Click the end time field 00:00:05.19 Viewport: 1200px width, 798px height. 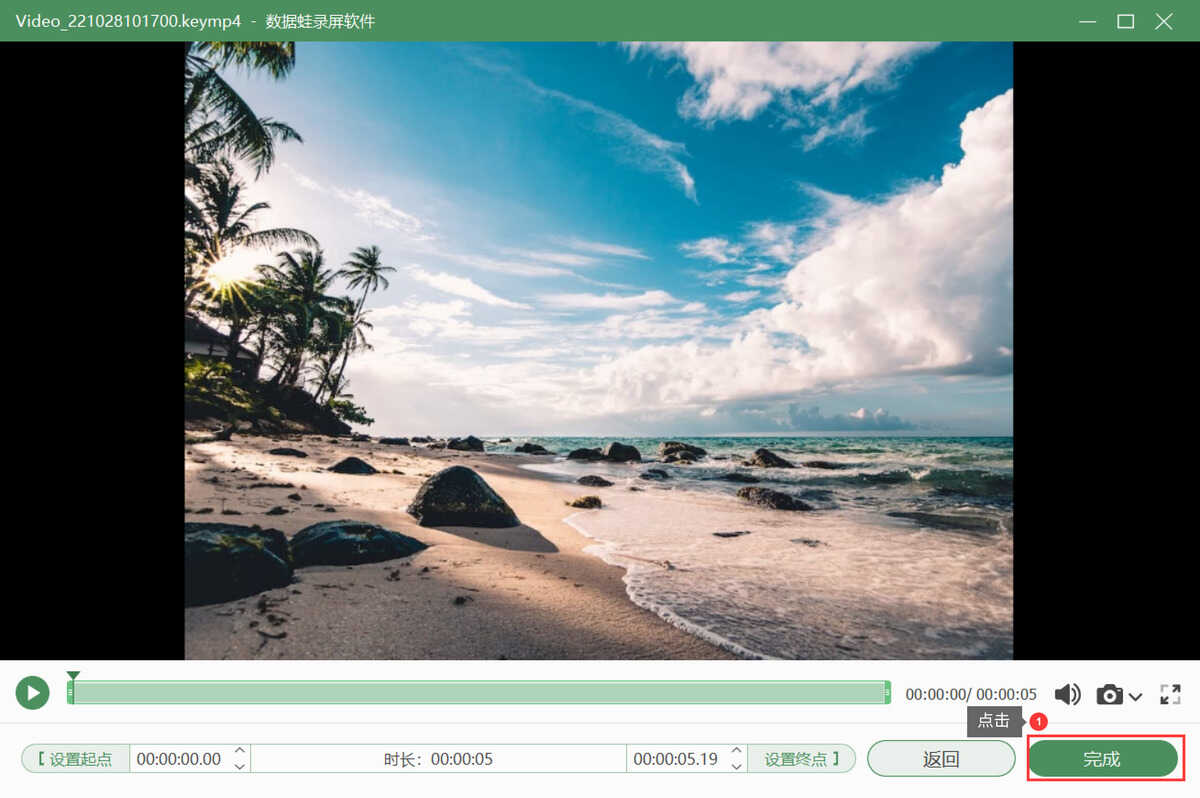(x=675, y=759)
